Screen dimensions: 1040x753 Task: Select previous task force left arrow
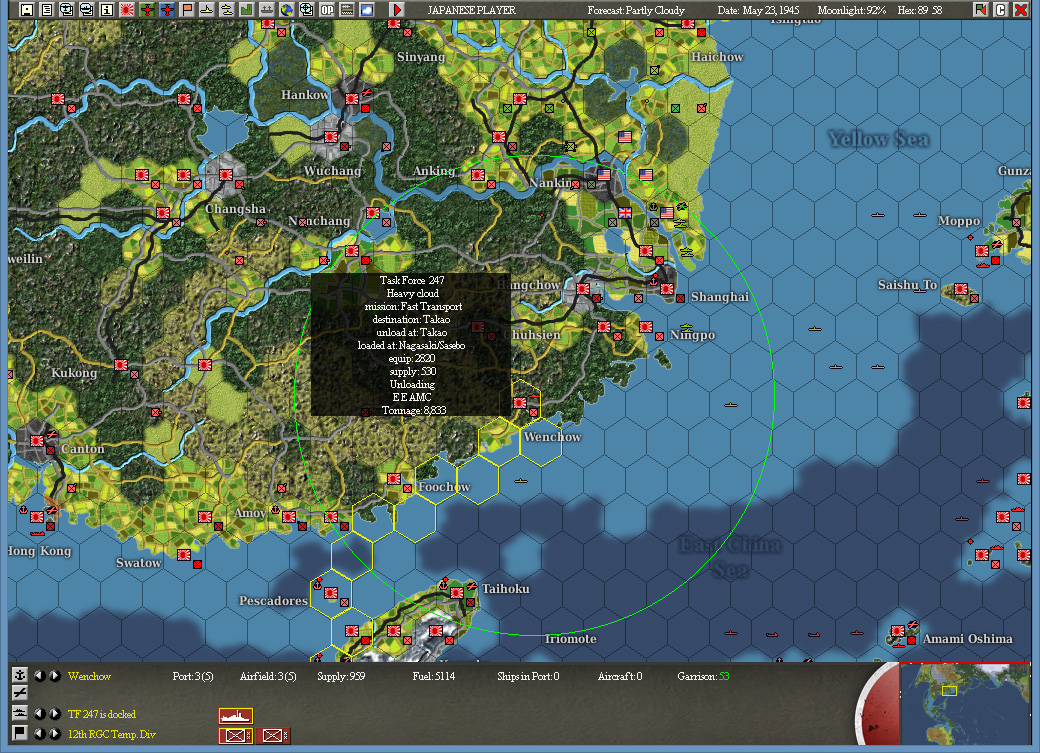pyautogui.click(x=40, y=714)
